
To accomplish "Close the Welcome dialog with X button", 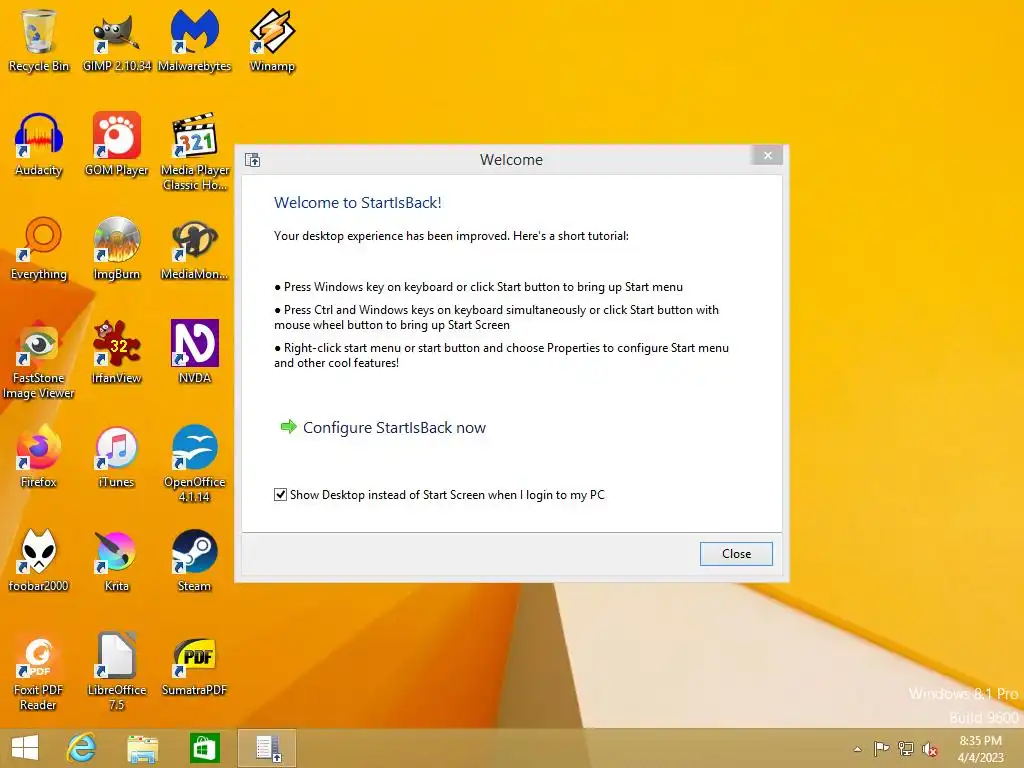I will (768, 155).
